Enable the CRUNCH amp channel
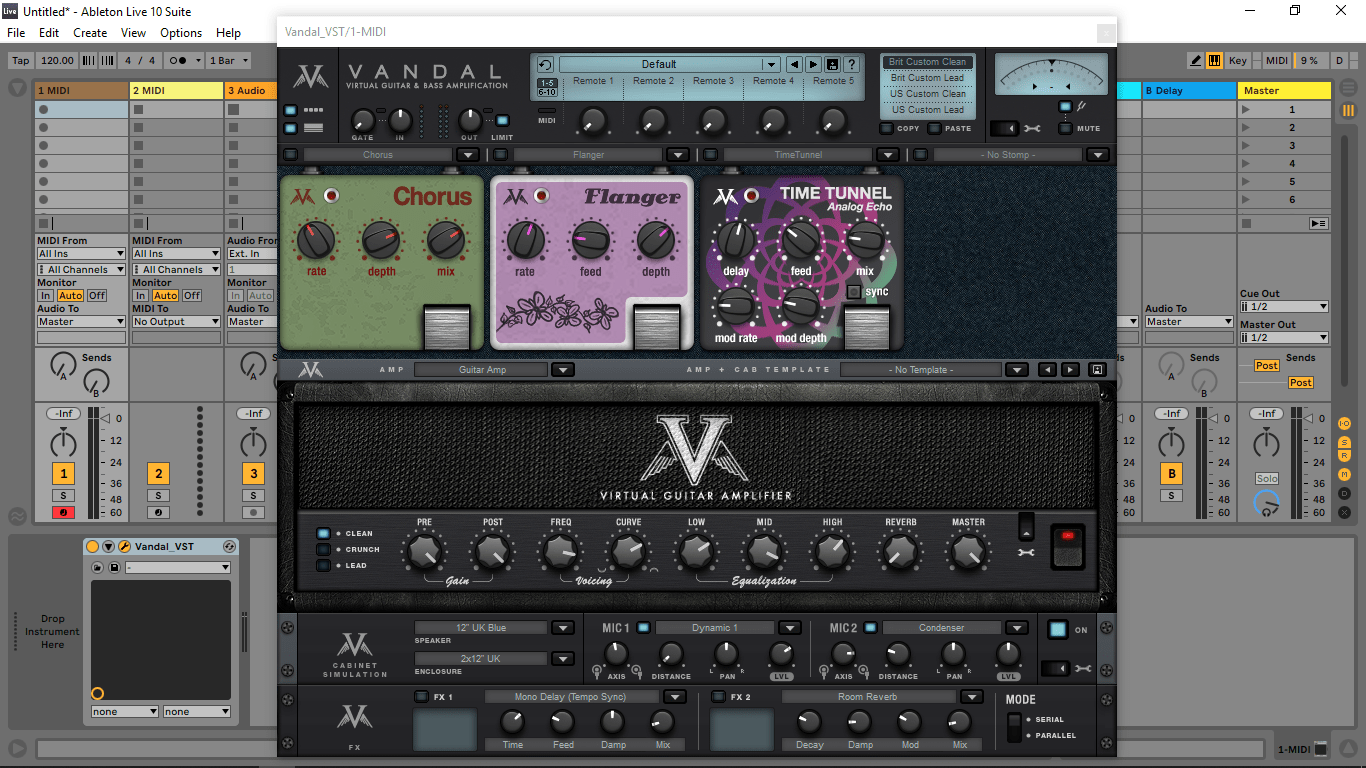 pos(324,550)
